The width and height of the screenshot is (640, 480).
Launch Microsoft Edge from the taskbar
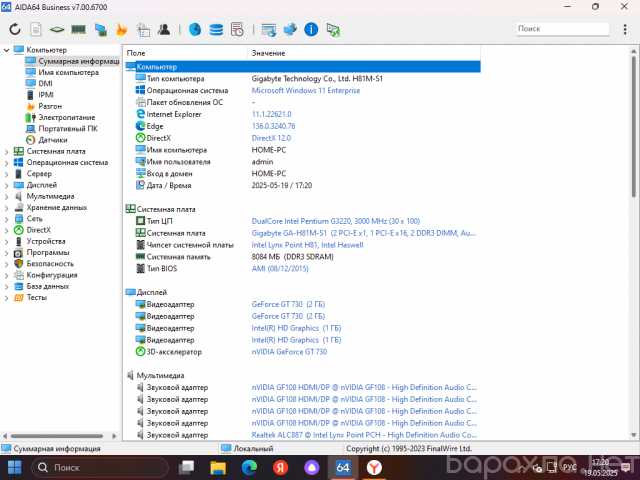[x=249, y=468]
